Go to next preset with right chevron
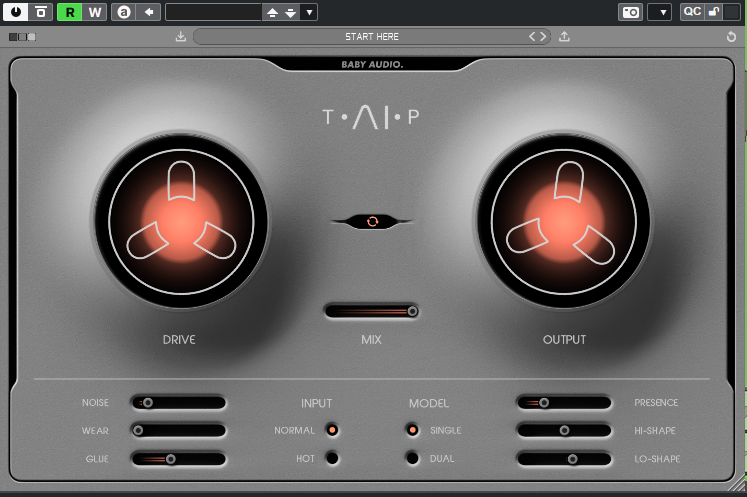 click(543, 36)
